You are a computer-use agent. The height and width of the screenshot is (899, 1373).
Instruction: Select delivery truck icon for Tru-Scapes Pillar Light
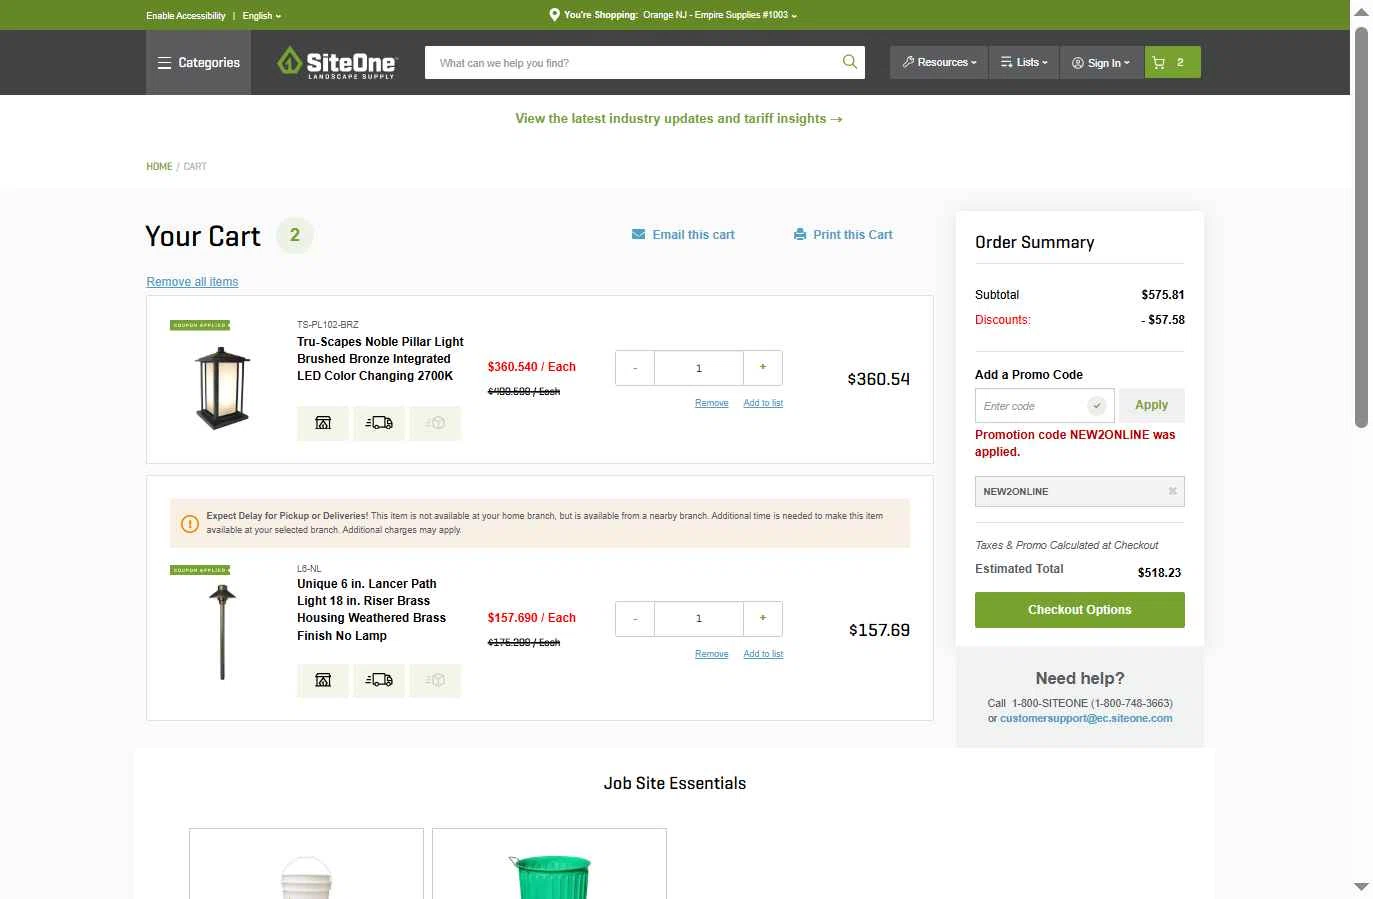point(379,423)
